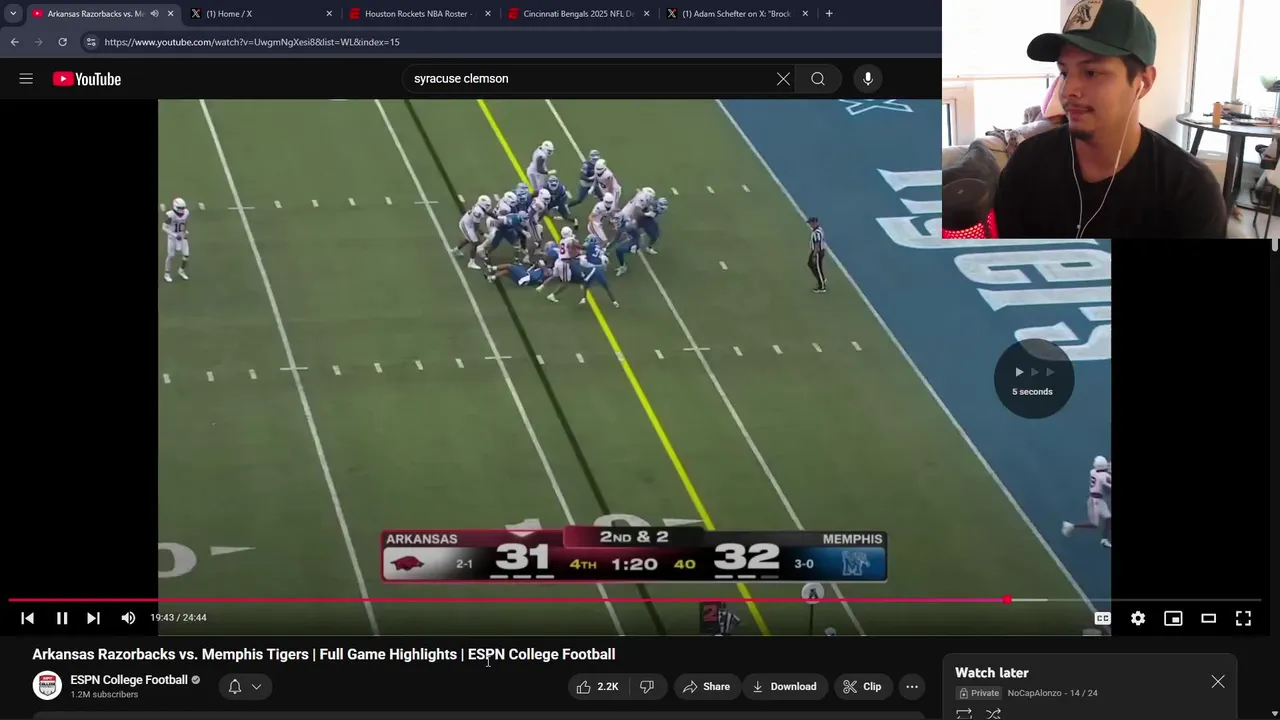Viewport: 1280px width, 720px height.
Task: Switch to Houston Rockets NBA Roster tab
Action: tap(418, 14)
